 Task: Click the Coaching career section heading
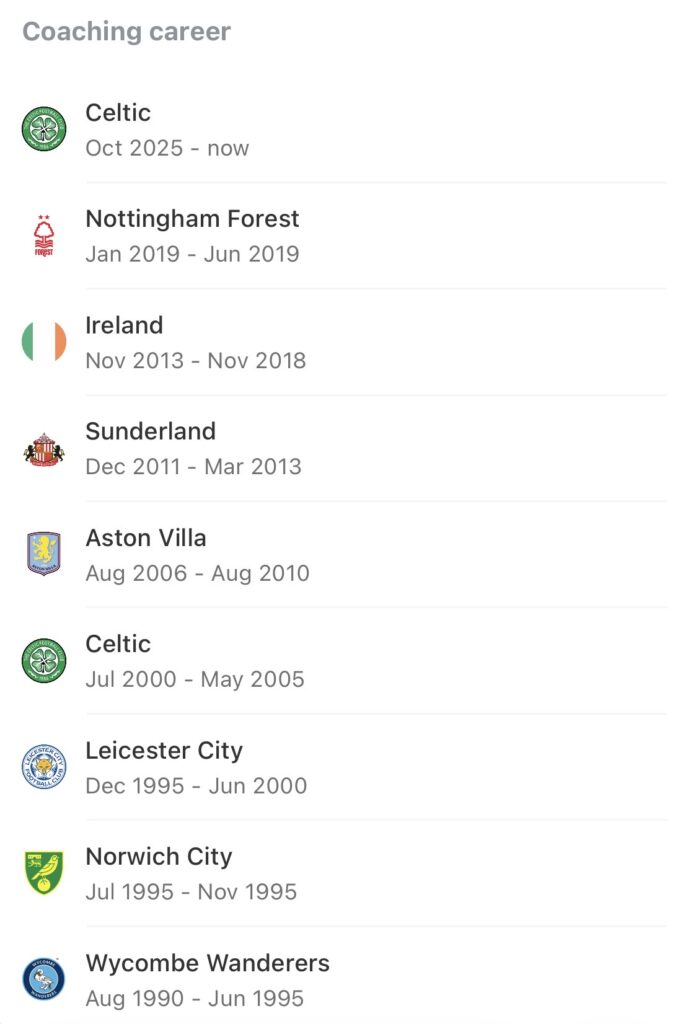pos(126,32)
